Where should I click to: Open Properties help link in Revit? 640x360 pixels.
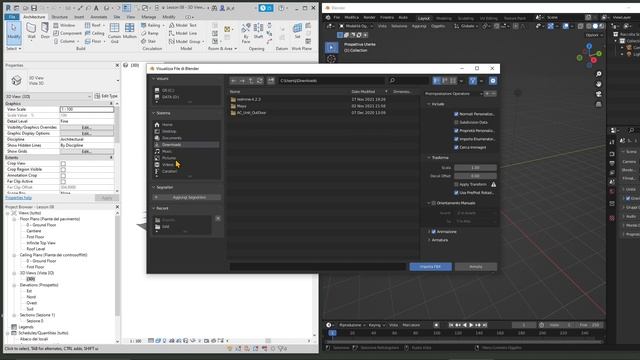18,198
